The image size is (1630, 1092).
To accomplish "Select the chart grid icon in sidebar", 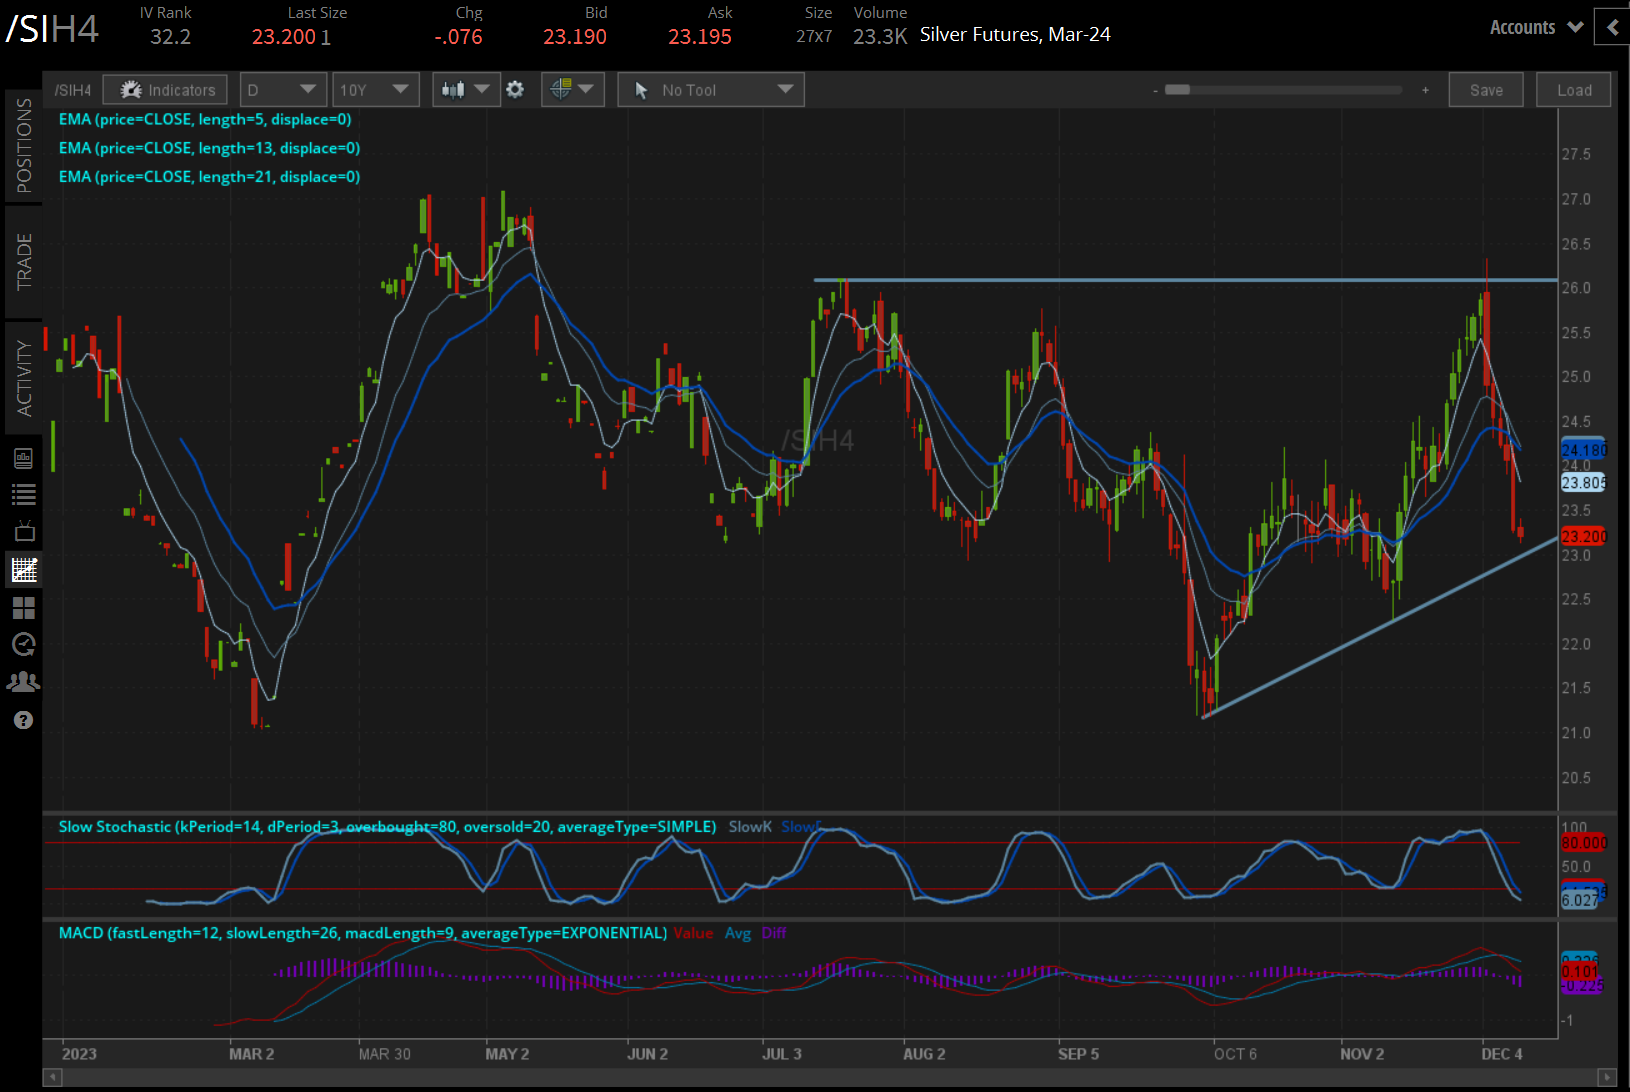I will (24, 570).
